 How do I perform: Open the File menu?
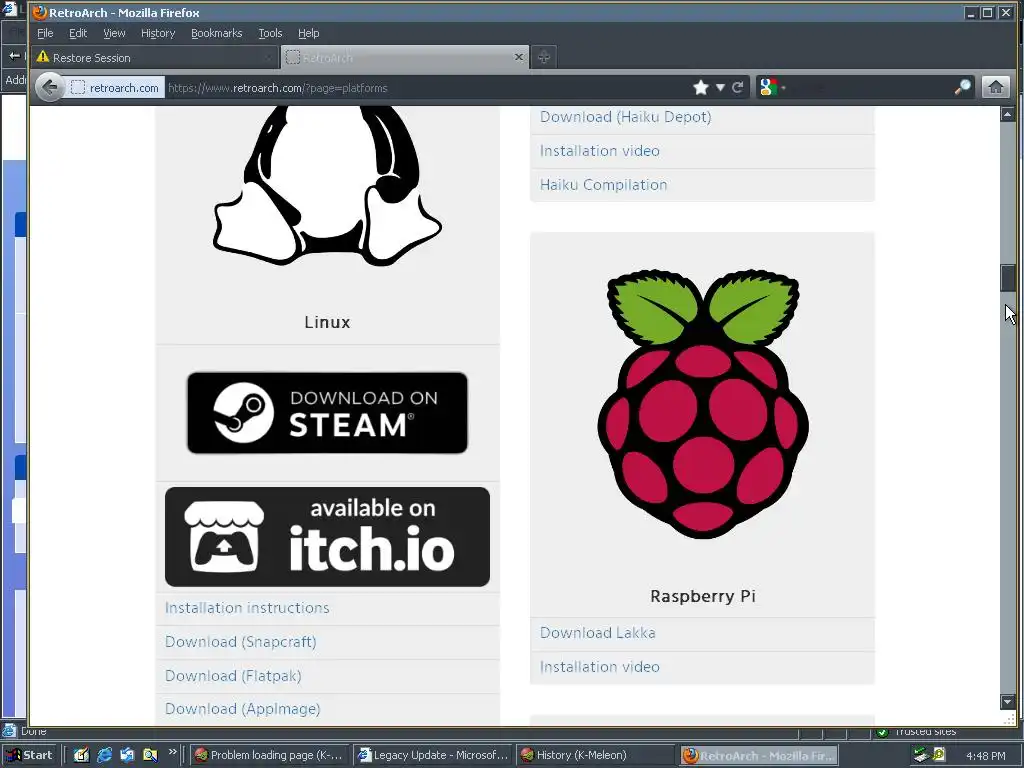pos(45,33)
